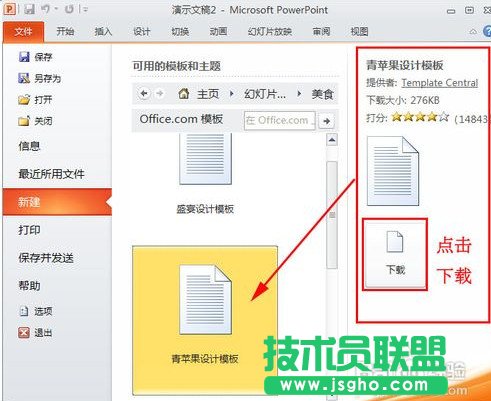Screen dimensions: 491x401
Task: Expand the arrow after 幻灯片... in the breadcrumb
Action: [x=299, y=94]
